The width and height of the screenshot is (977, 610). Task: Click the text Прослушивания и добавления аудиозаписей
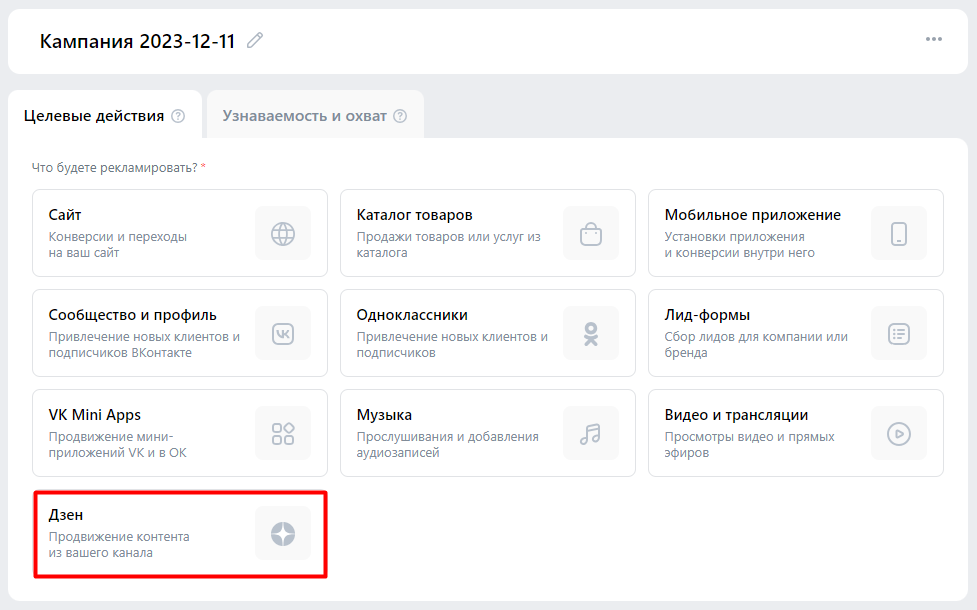click(x=447, y=444)
